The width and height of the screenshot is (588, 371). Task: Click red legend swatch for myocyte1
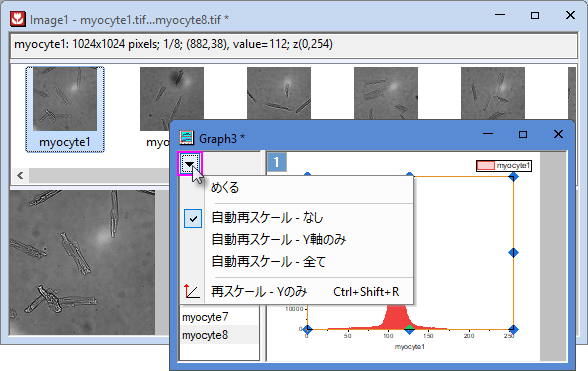(486, 165)
